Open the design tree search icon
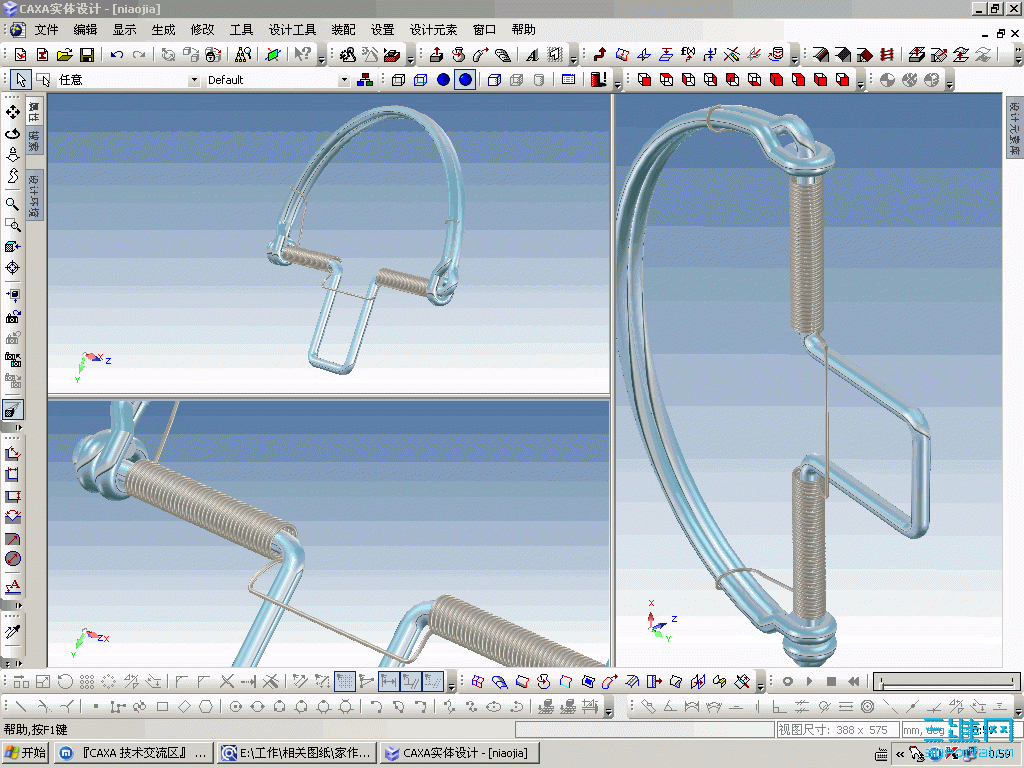The image size is (1024, 768). [x=243, y=55]
